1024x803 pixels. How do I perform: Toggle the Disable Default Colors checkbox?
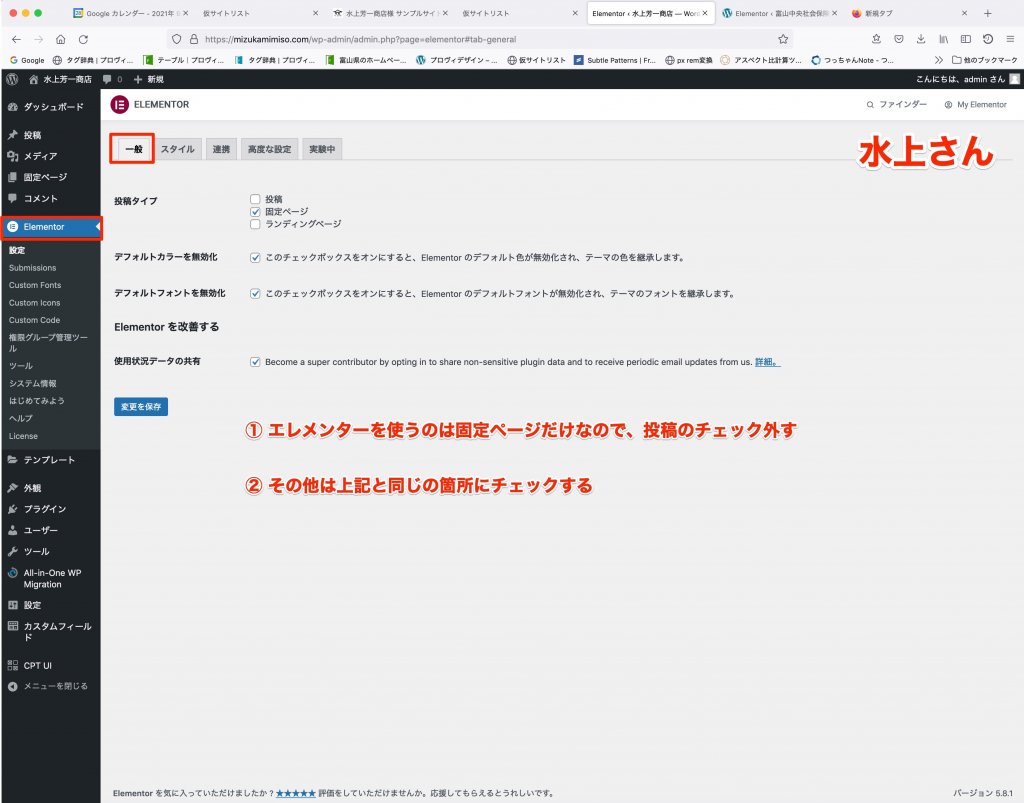click(x=255, y=257)
